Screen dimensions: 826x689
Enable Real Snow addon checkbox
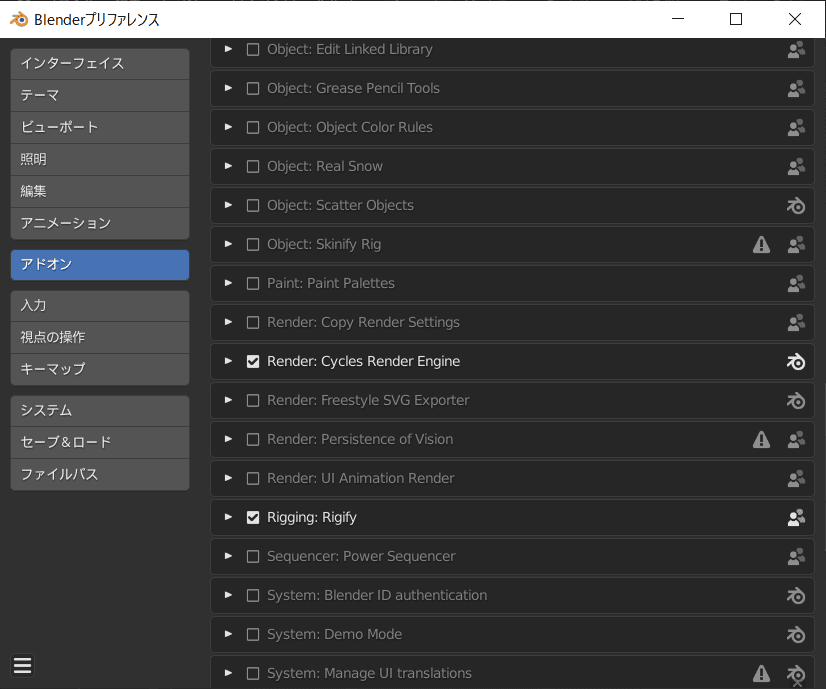[x=253, y=166]
